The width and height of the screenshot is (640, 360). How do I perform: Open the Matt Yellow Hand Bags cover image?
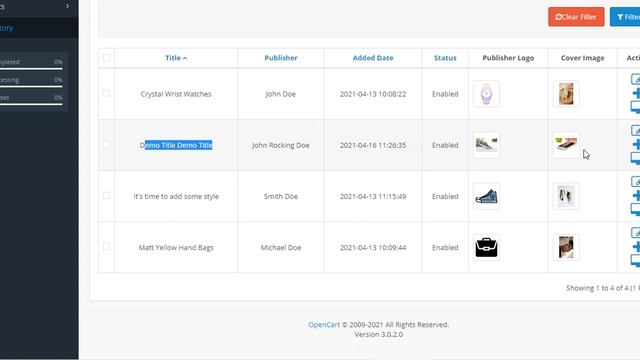click(566, 247)
